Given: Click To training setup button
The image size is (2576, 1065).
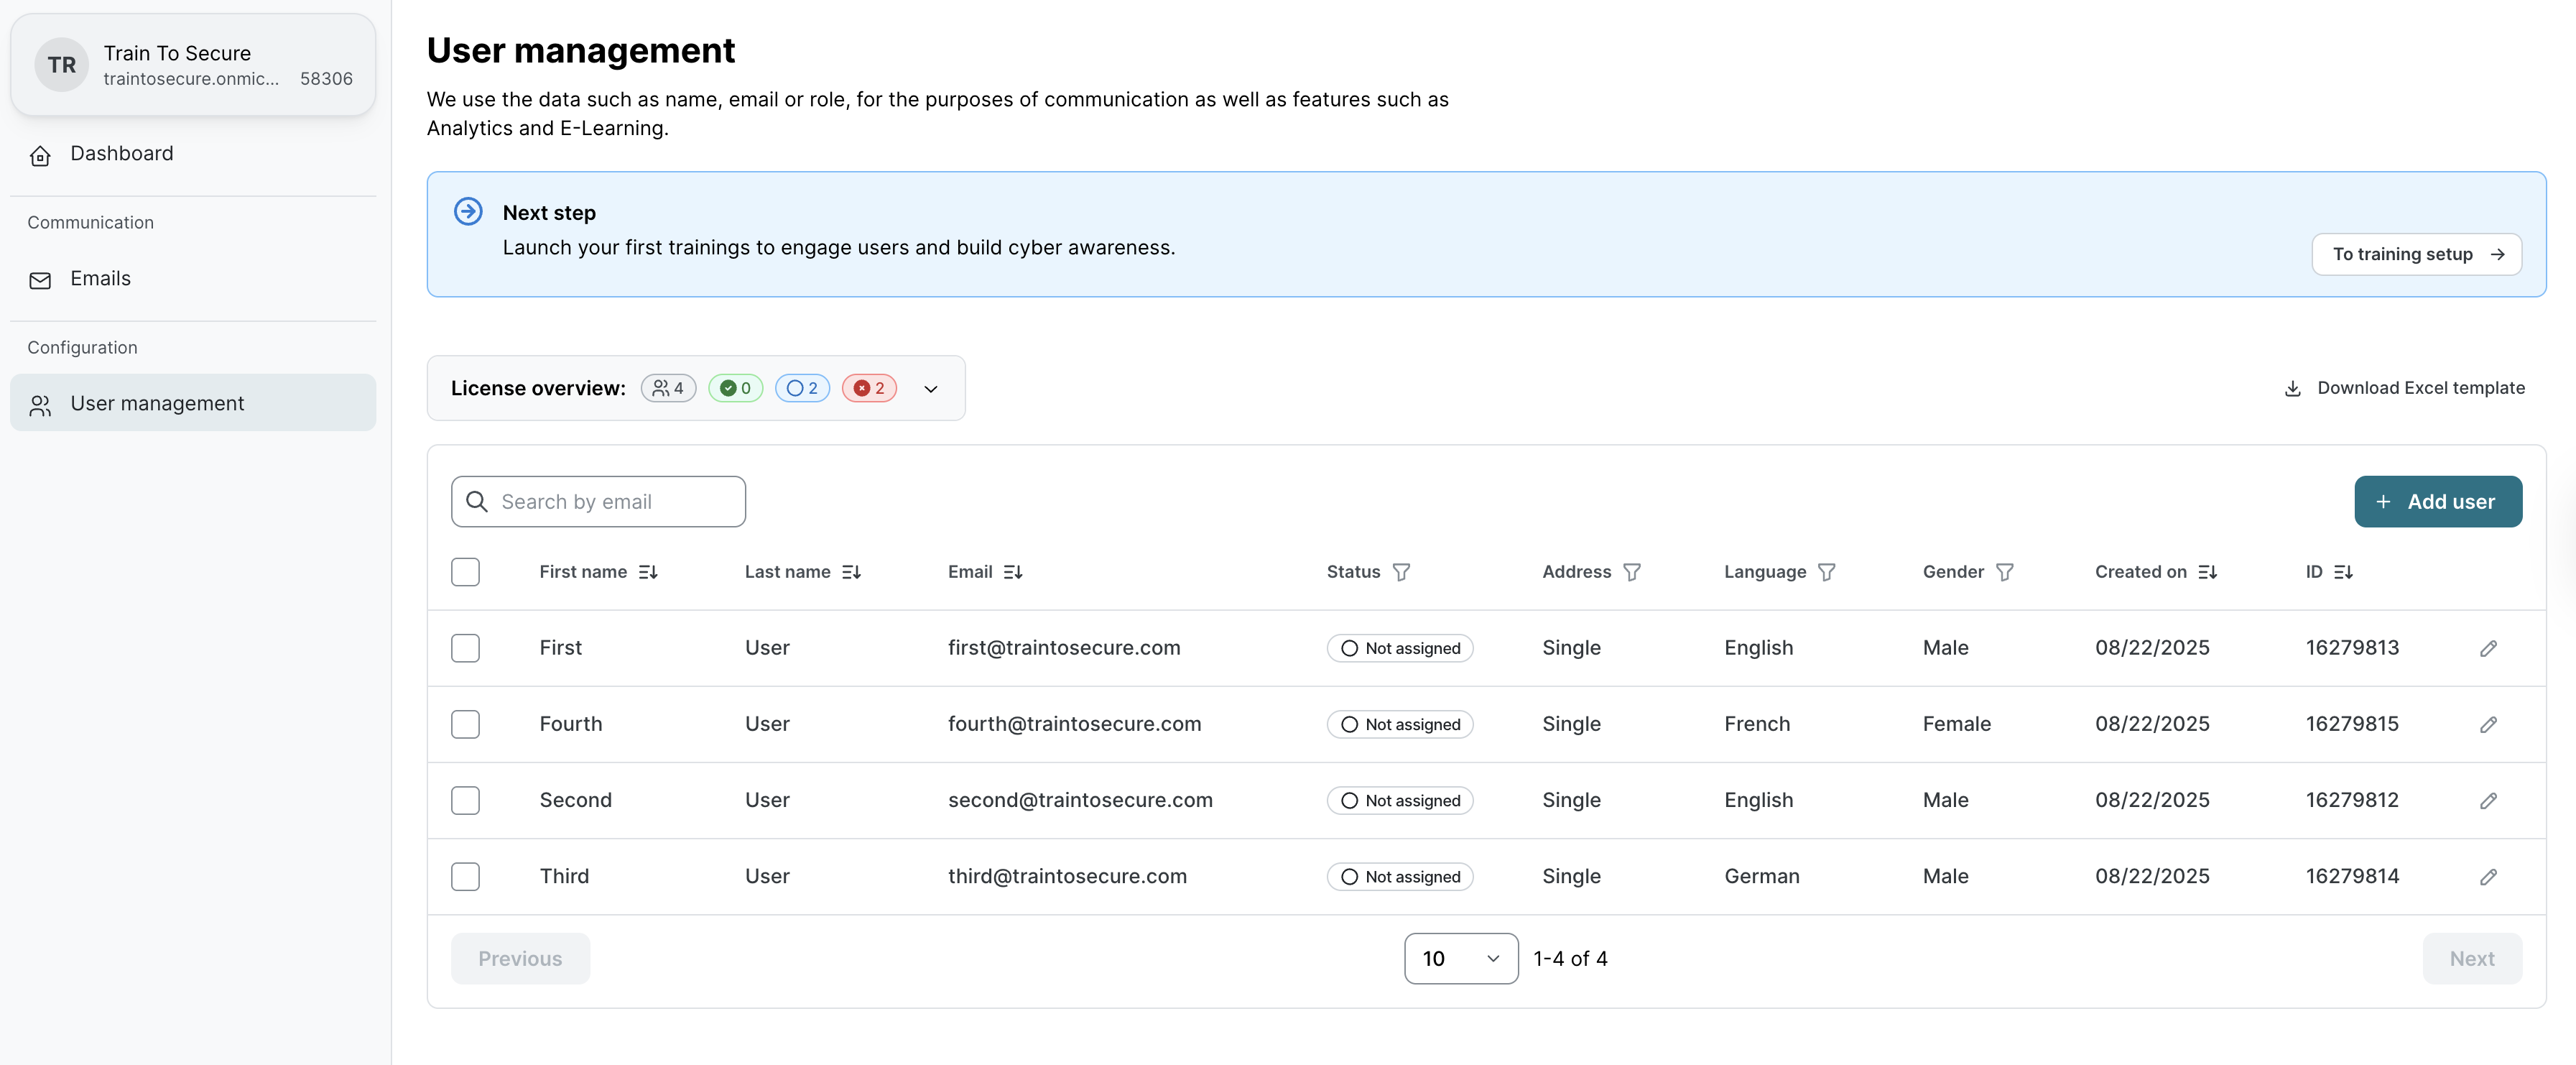Looking at the screenshot, I should click(2415, 254).
